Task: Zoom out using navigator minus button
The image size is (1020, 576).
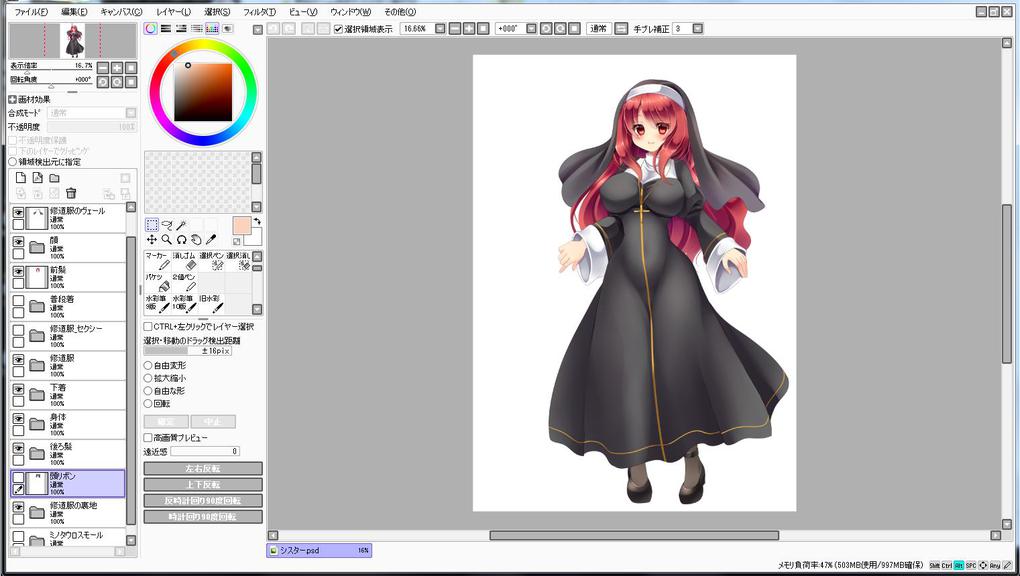Action: (103, 68)
